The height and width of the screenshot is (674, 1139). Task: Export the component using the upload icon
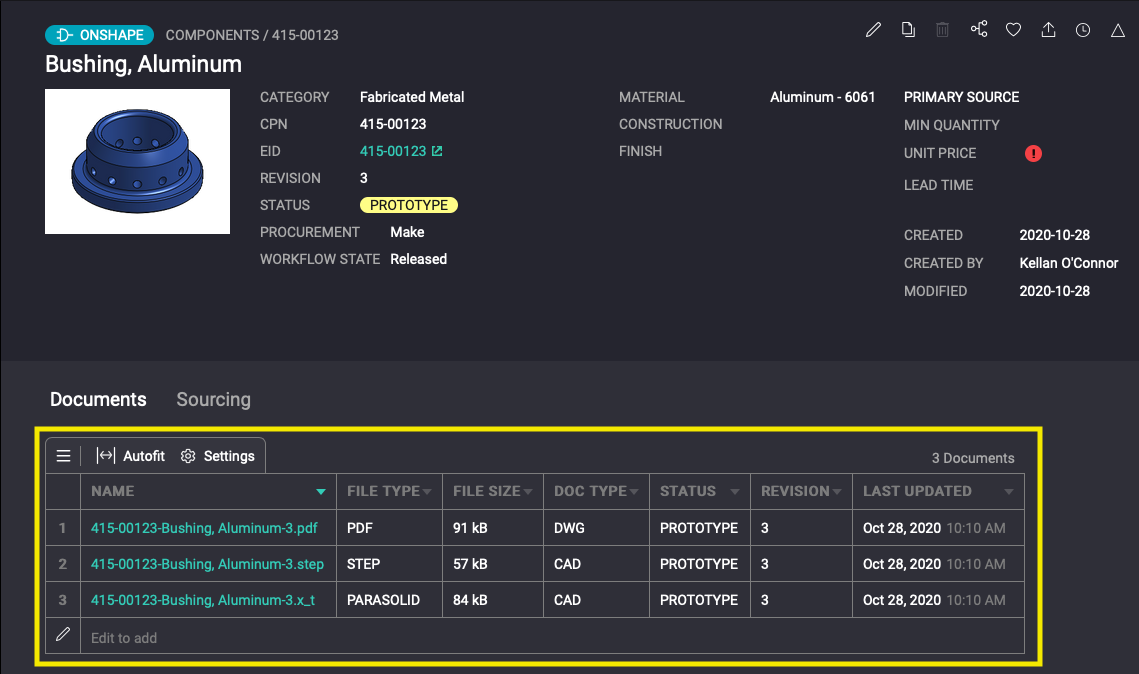(1048, 30)
